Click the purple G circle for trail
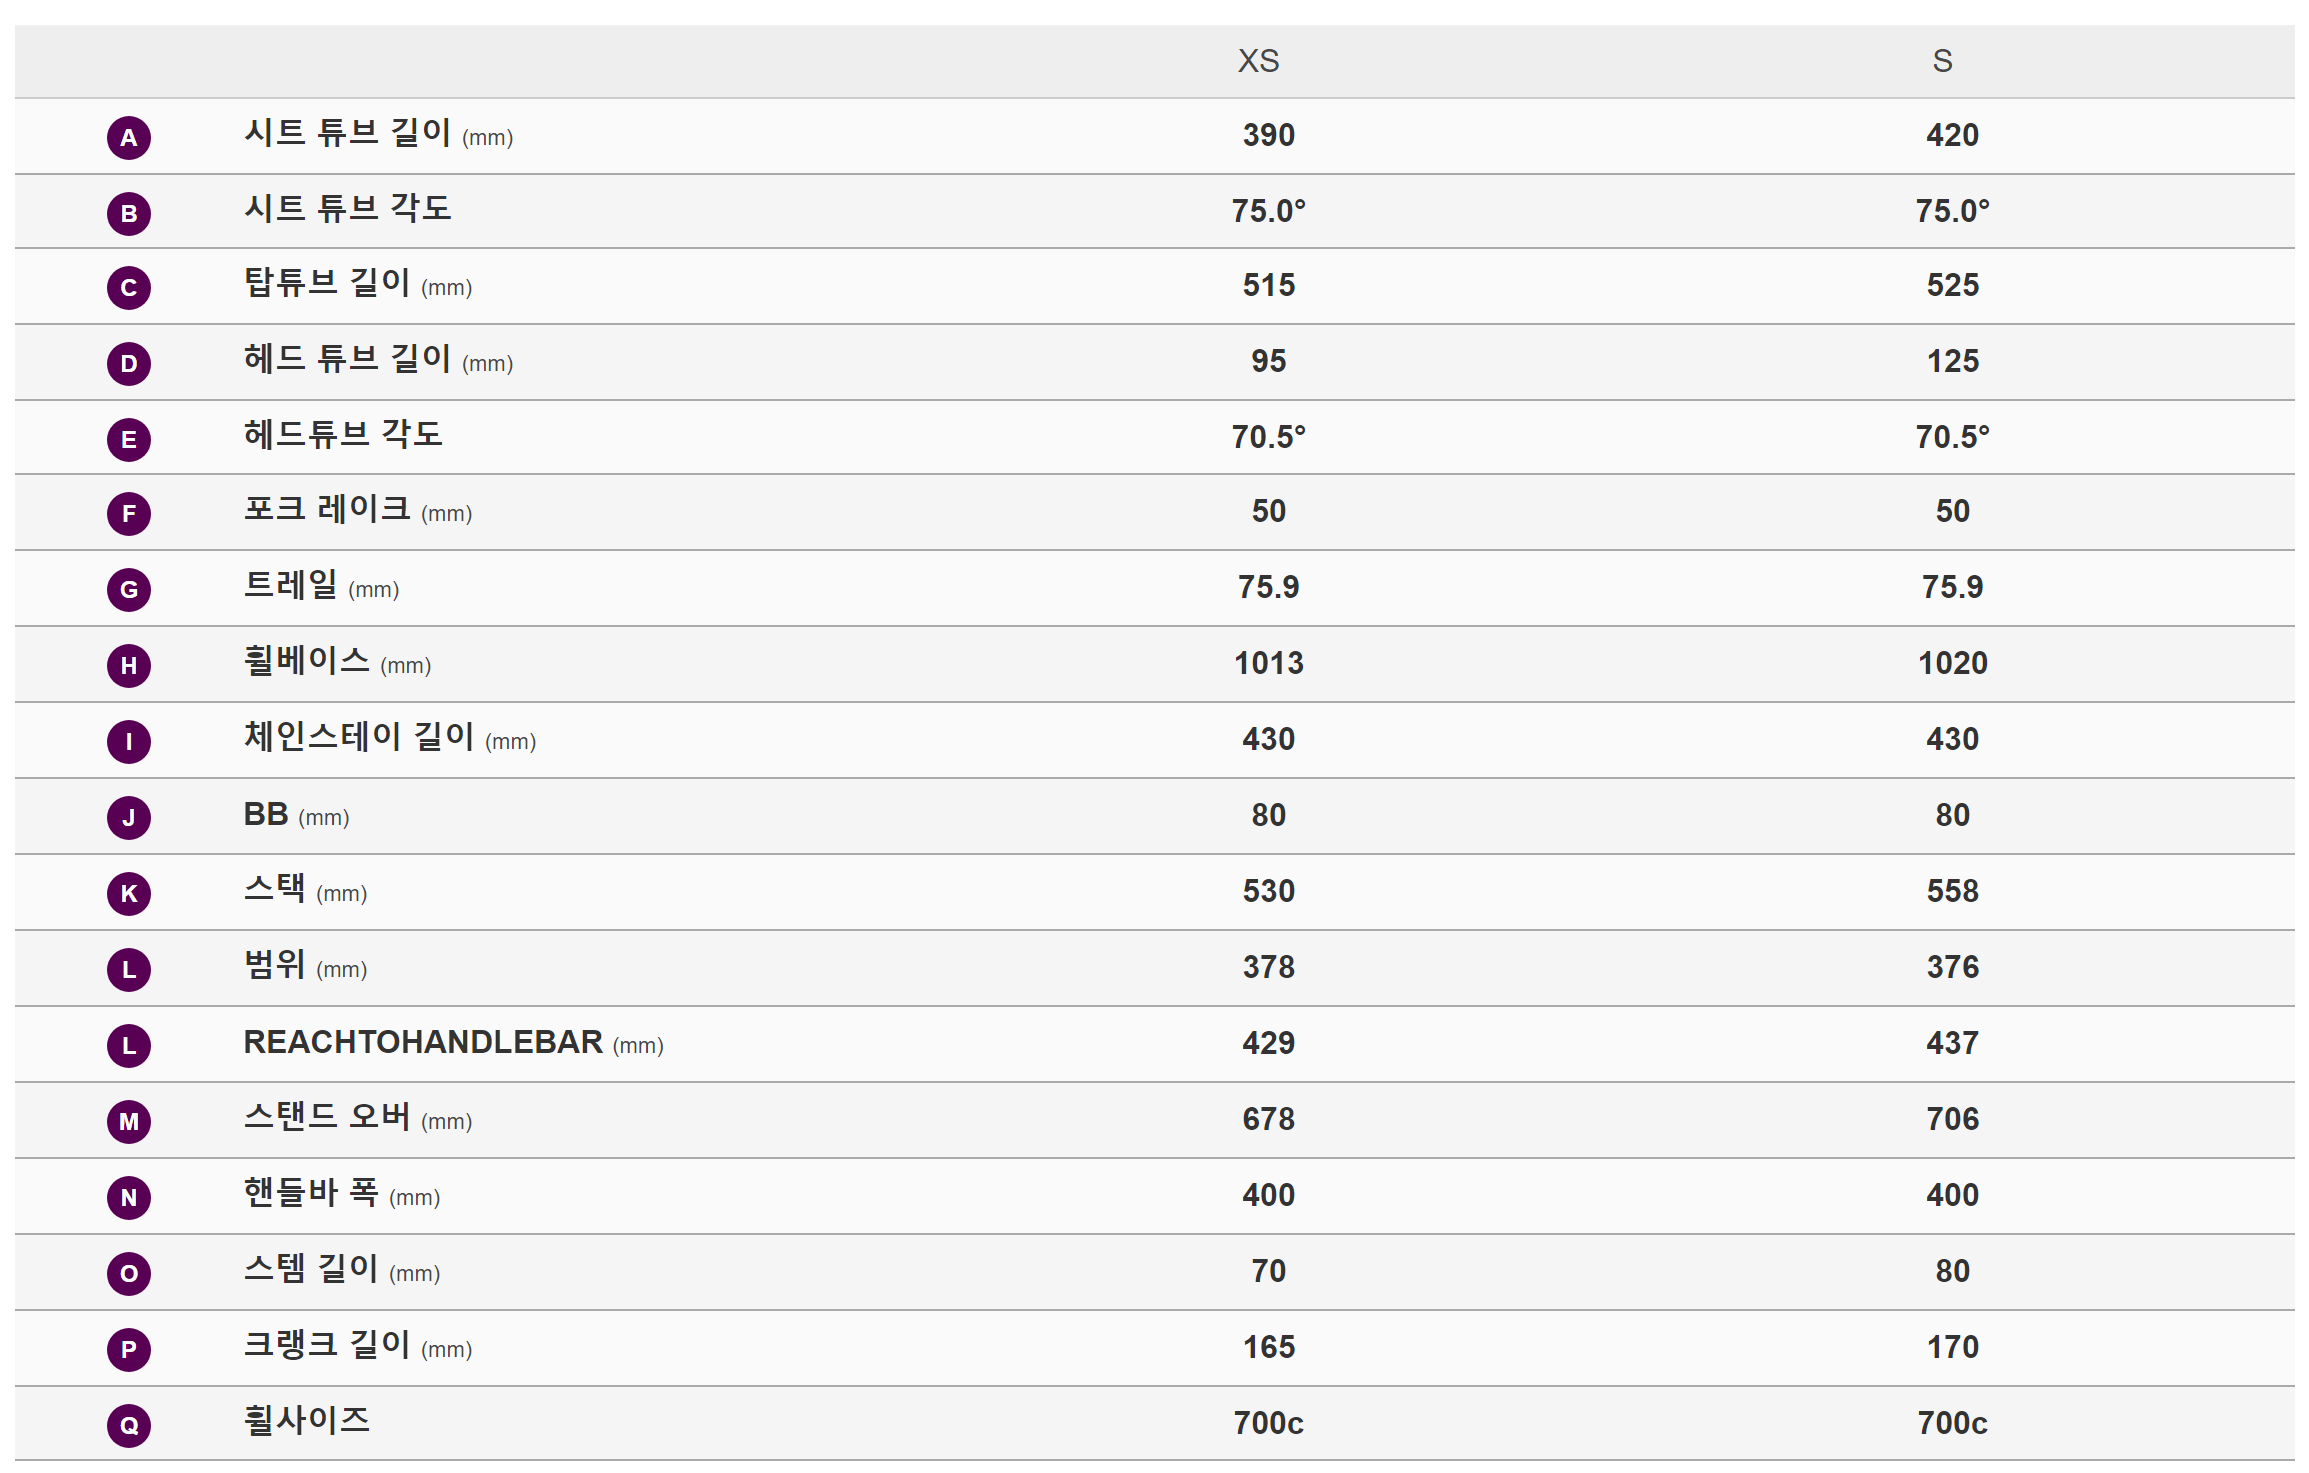The width and height of the screenshot is (2309, 1473). tap(129, 590)
